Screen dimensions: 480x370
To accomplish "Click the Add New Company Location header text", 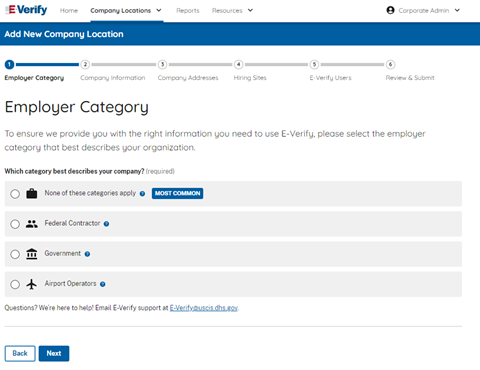I will (64, 34).
